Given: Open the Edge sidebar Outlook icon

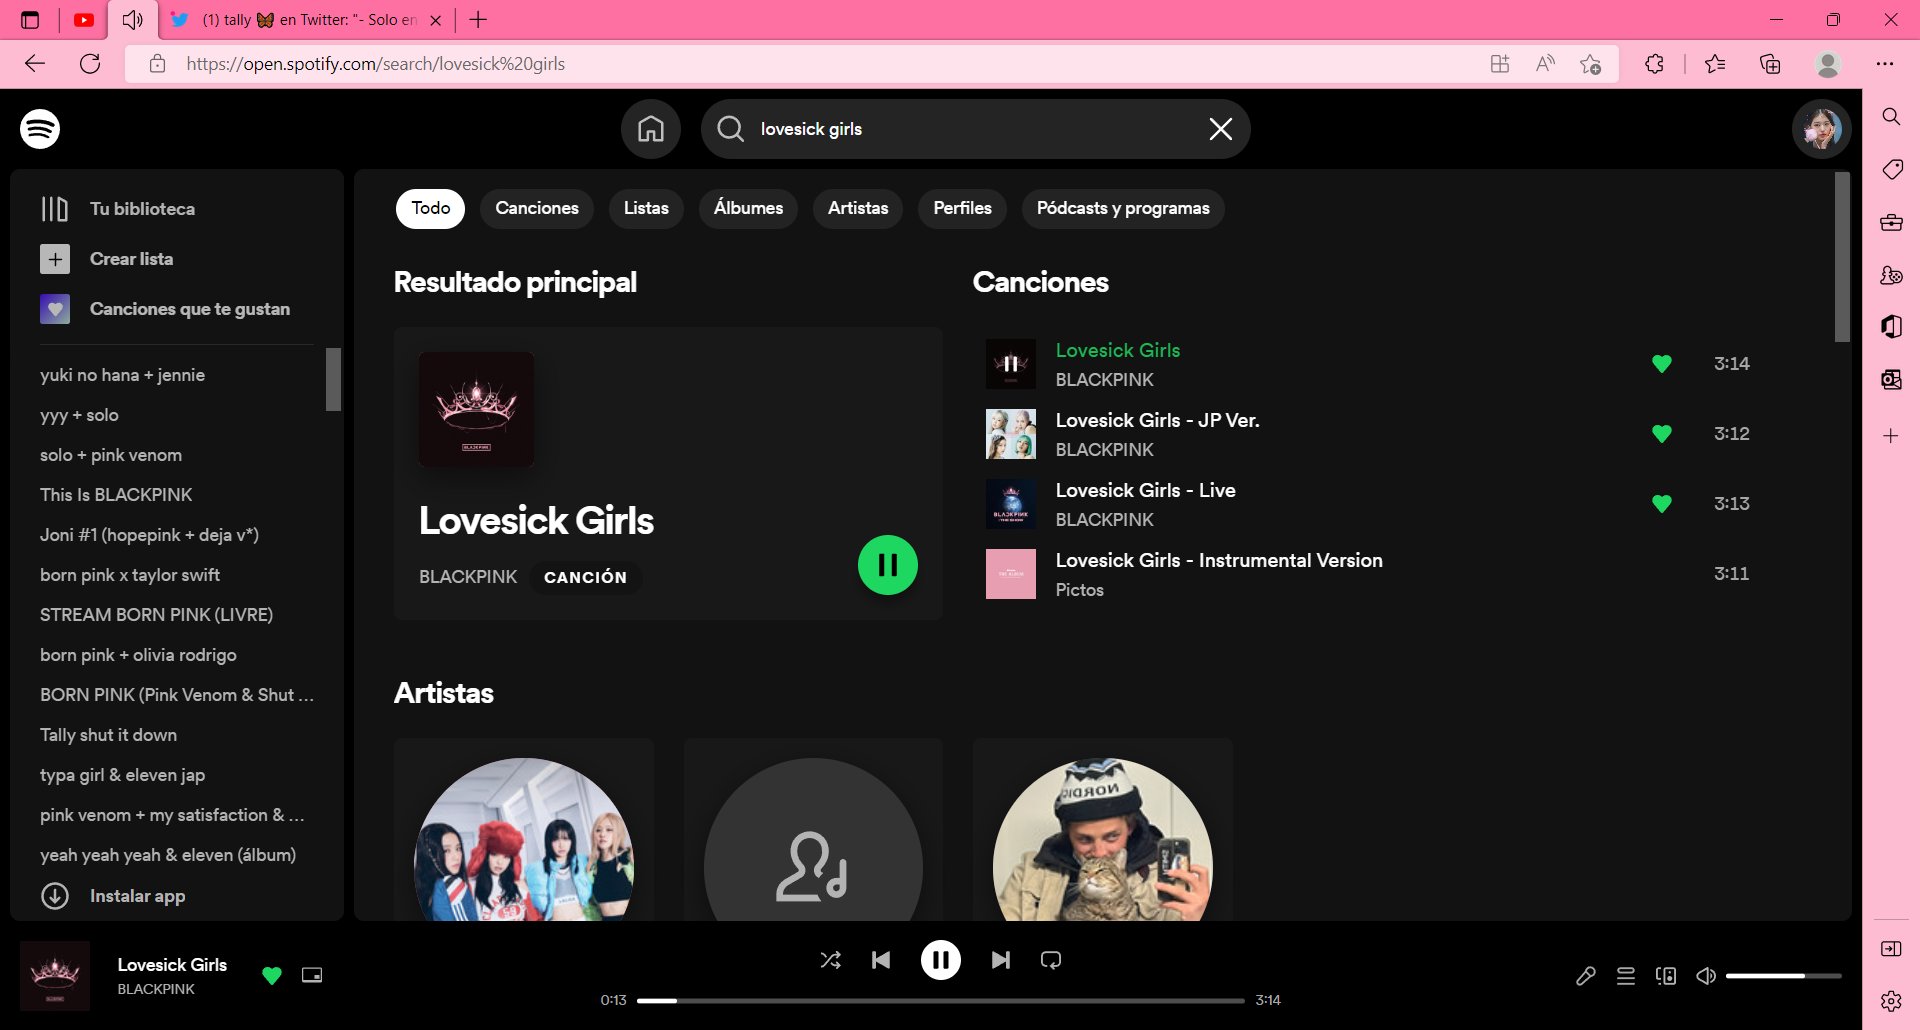Looking at the screenshot, I should tap(1891, 380).
